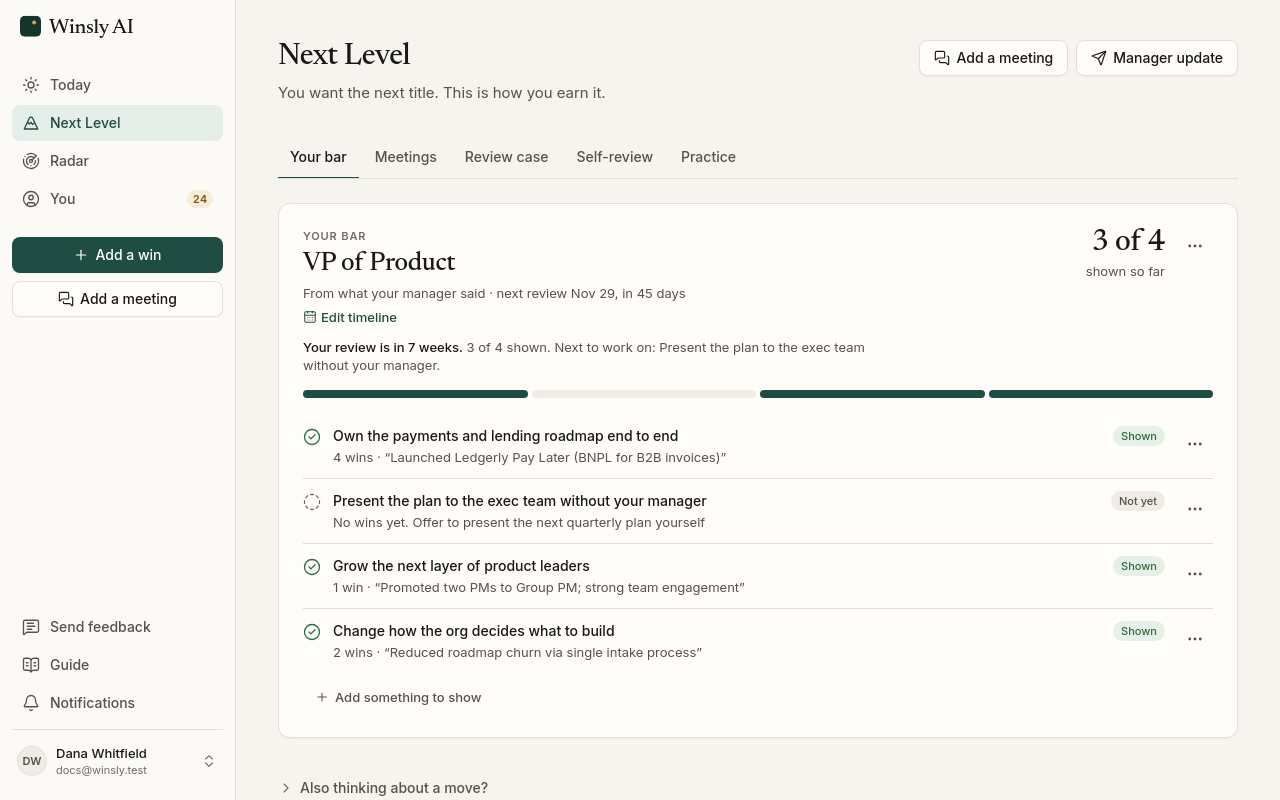Click the empty second progress segment
The width and height of the screenshot is (1280, 800).
(644, 394)
